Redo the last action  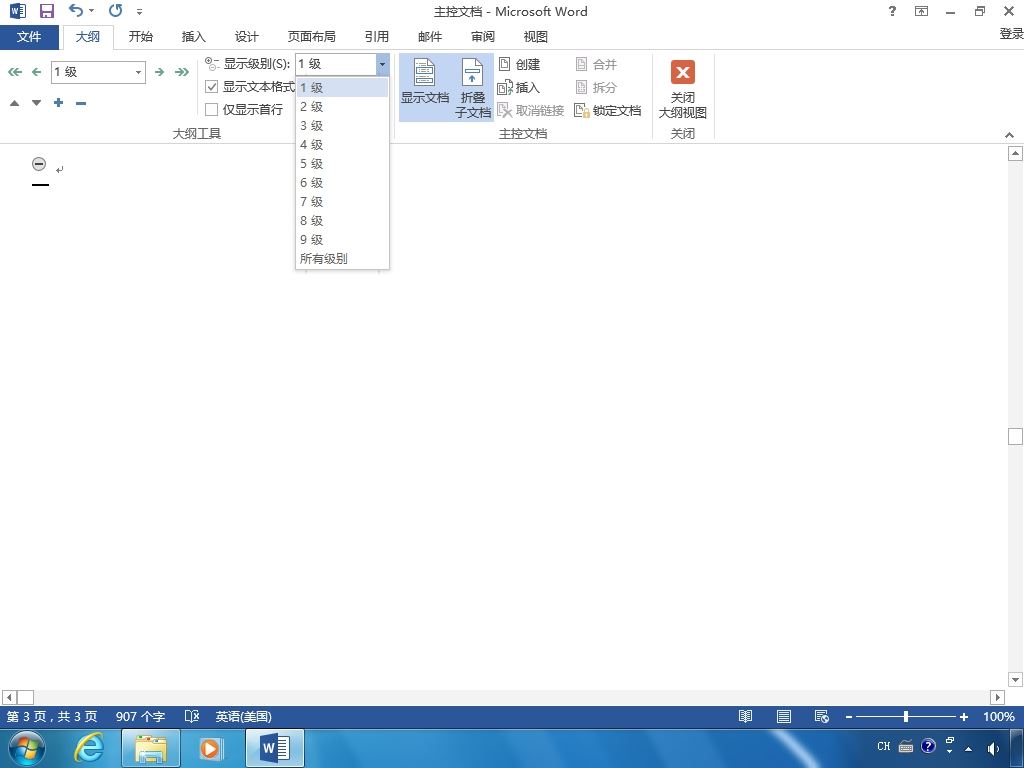click(x=116, y=10)
